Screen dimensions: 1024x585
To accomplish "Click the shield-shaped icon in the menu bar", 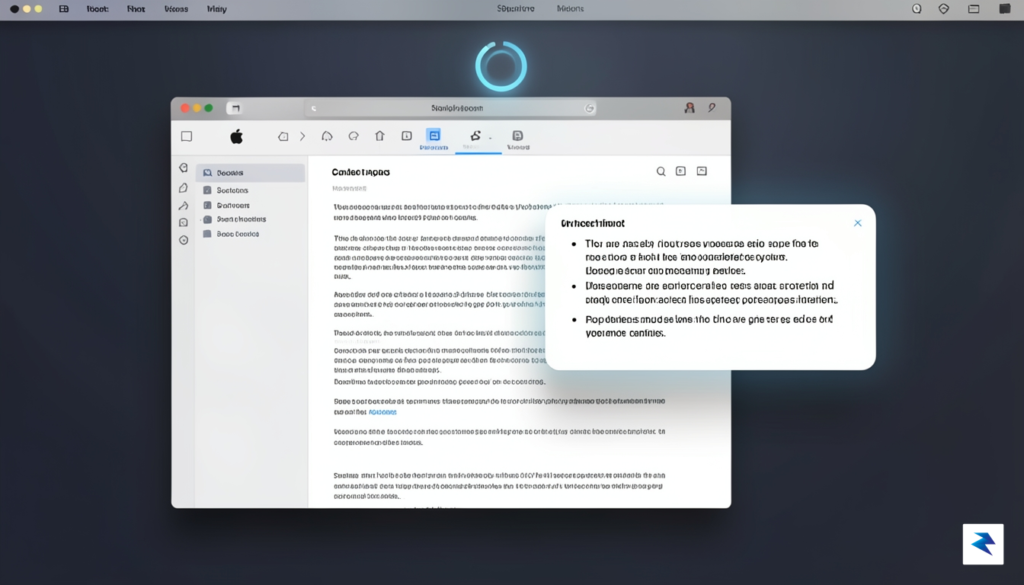I will pos(944,8).
